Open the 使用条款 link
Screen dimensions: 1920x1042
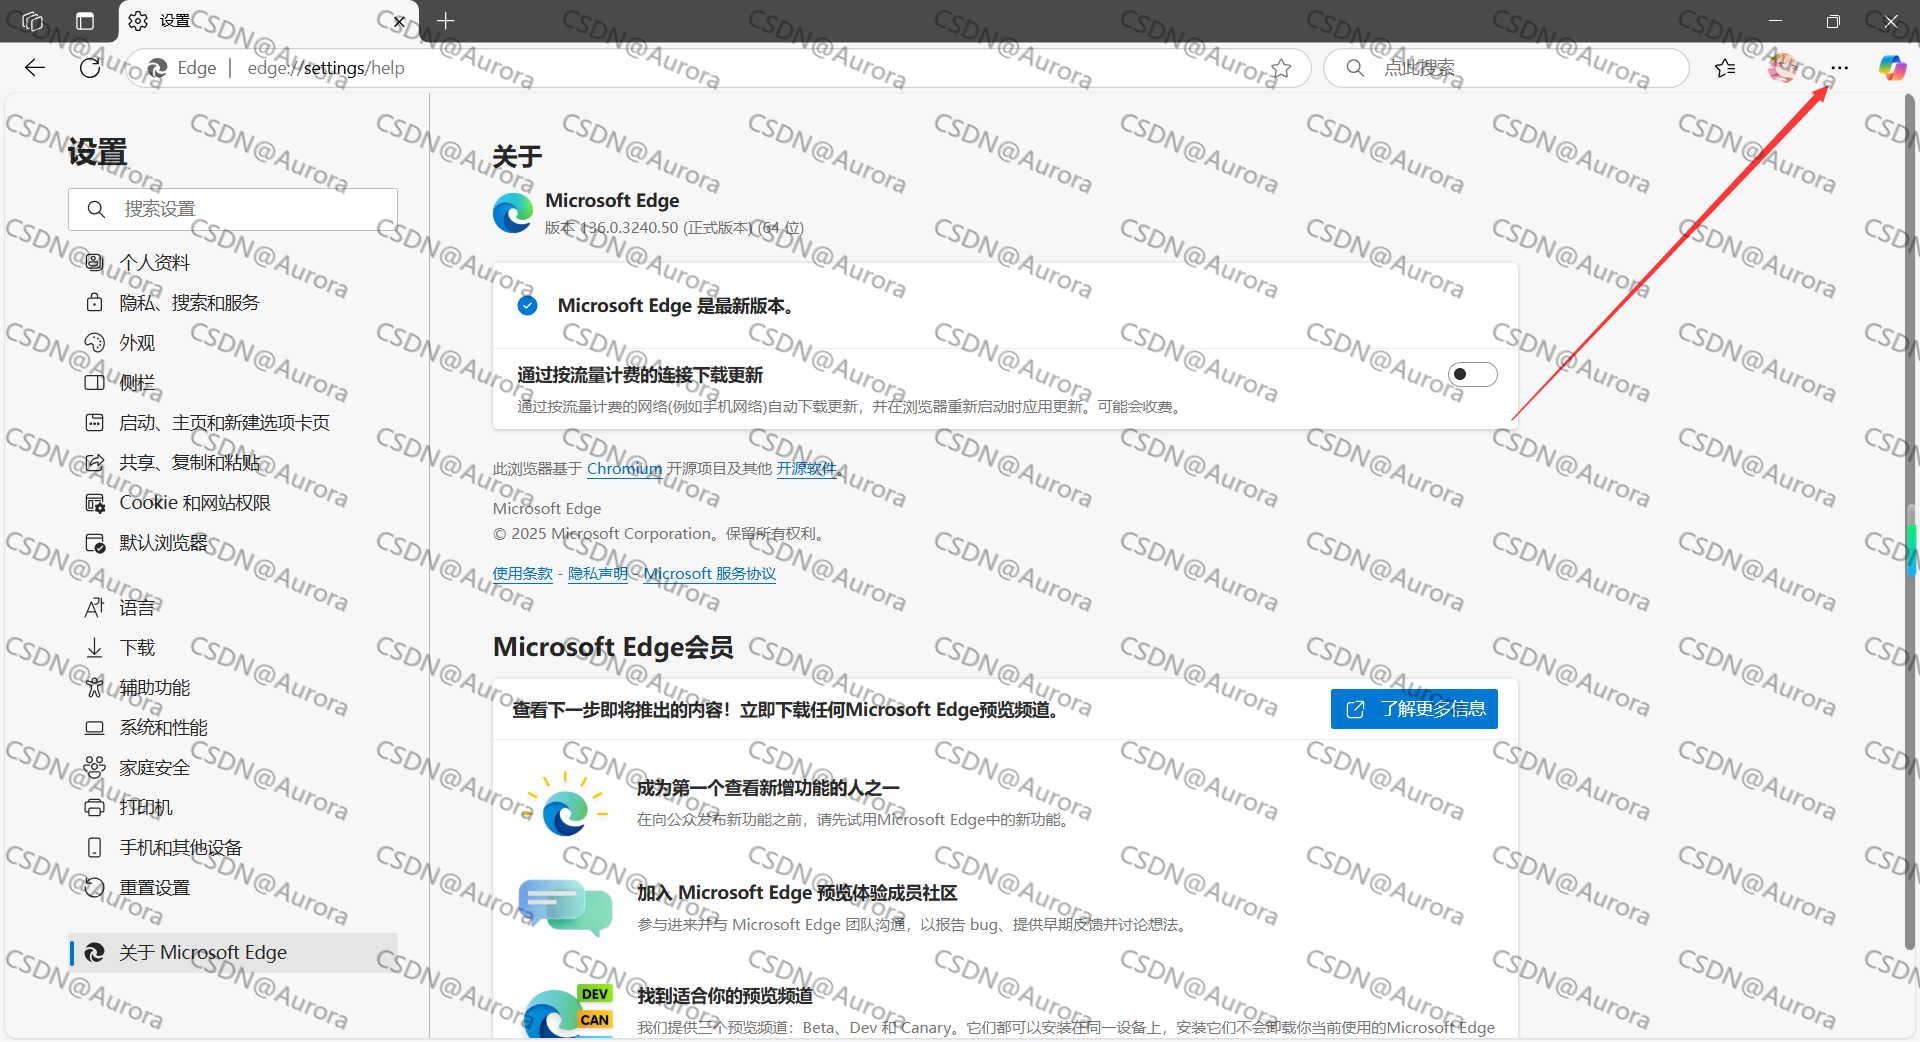coord(523,573)
